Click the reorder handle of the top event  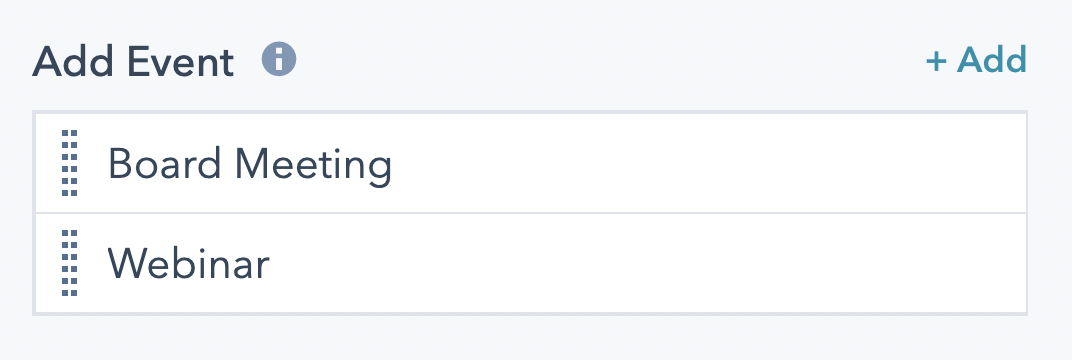70,163
